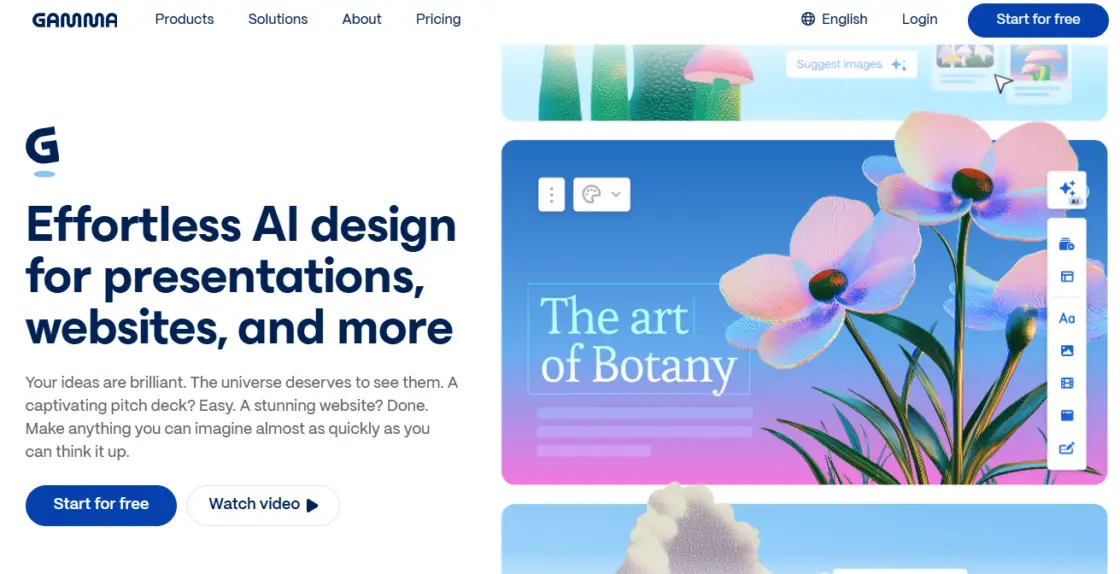1120x574 pixels.
Task: Click the Suggest images button
Action: click(851, 65)
